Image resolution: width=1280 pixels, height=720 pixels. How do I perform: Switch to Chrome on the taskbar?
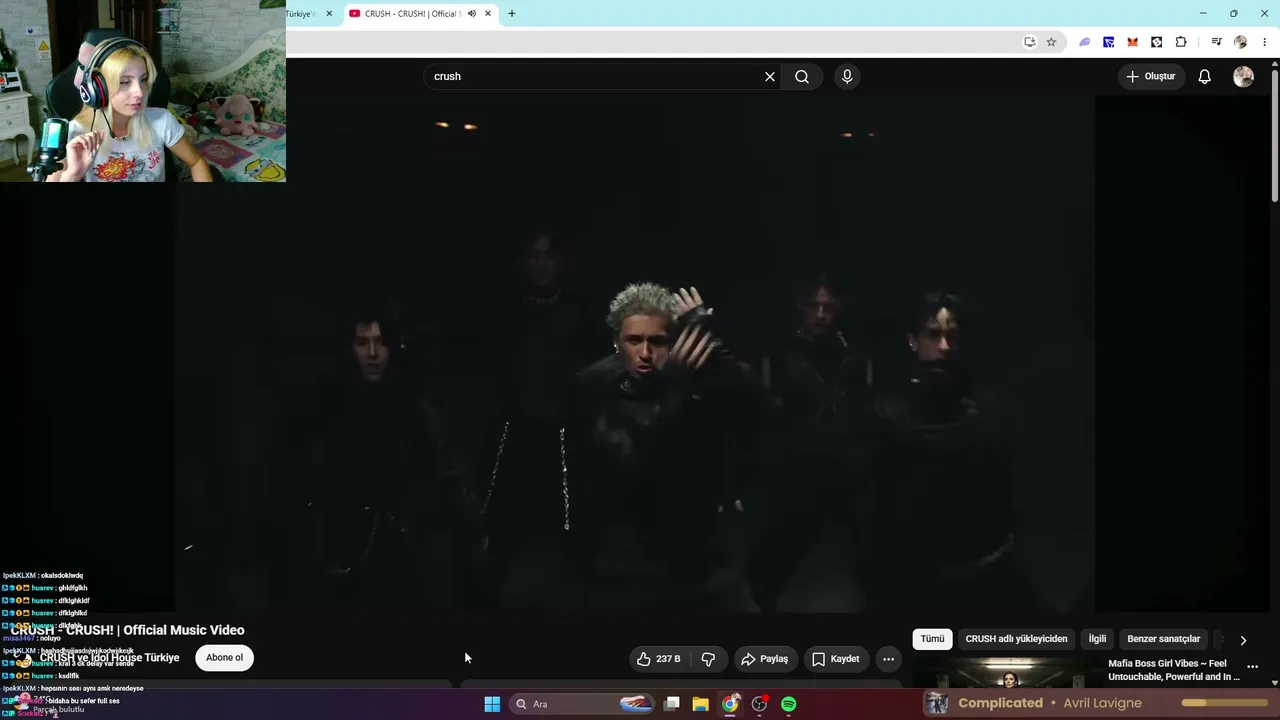click(x=730, y=704)
